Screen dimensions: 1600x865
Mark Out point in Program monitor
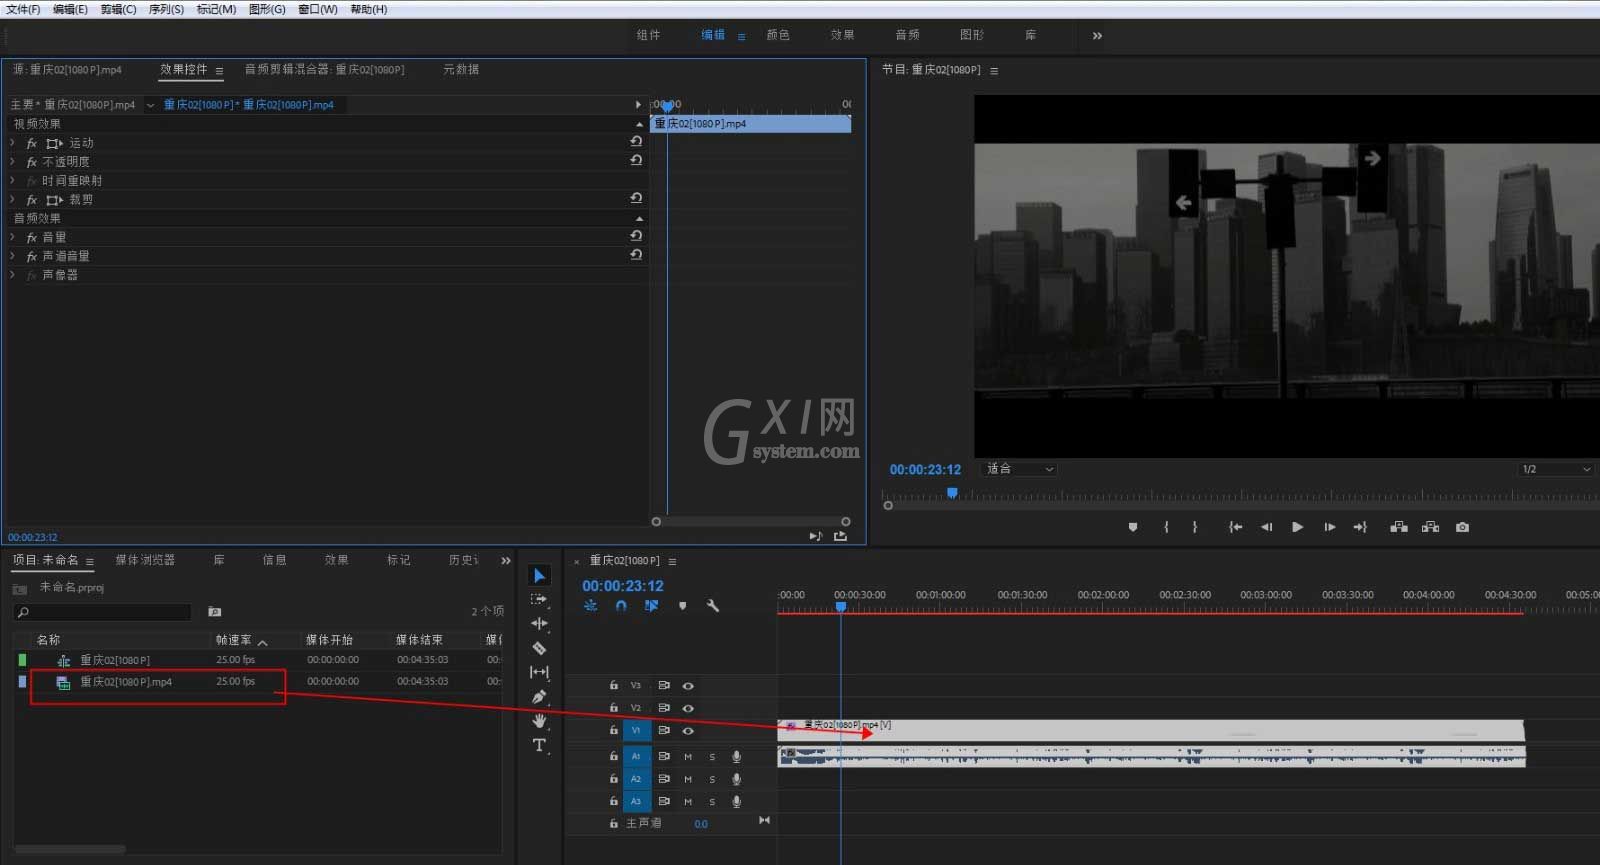(1195, 527)
